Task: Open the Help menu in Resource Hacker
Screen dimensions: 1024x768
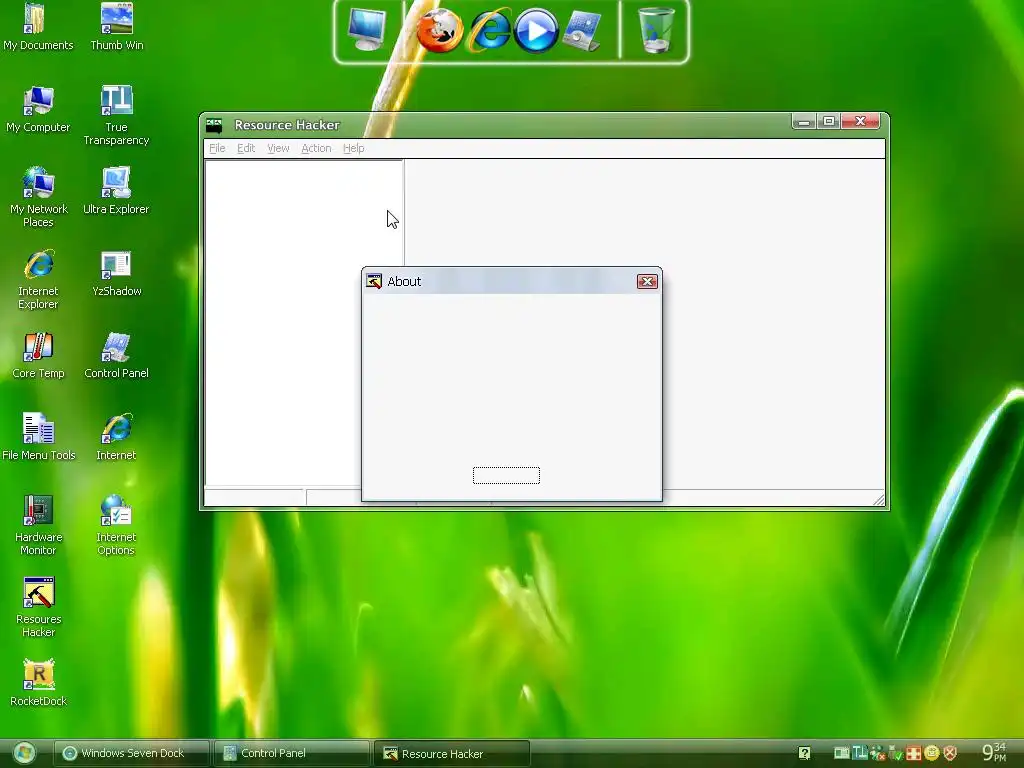Action: tap(353, 148)
